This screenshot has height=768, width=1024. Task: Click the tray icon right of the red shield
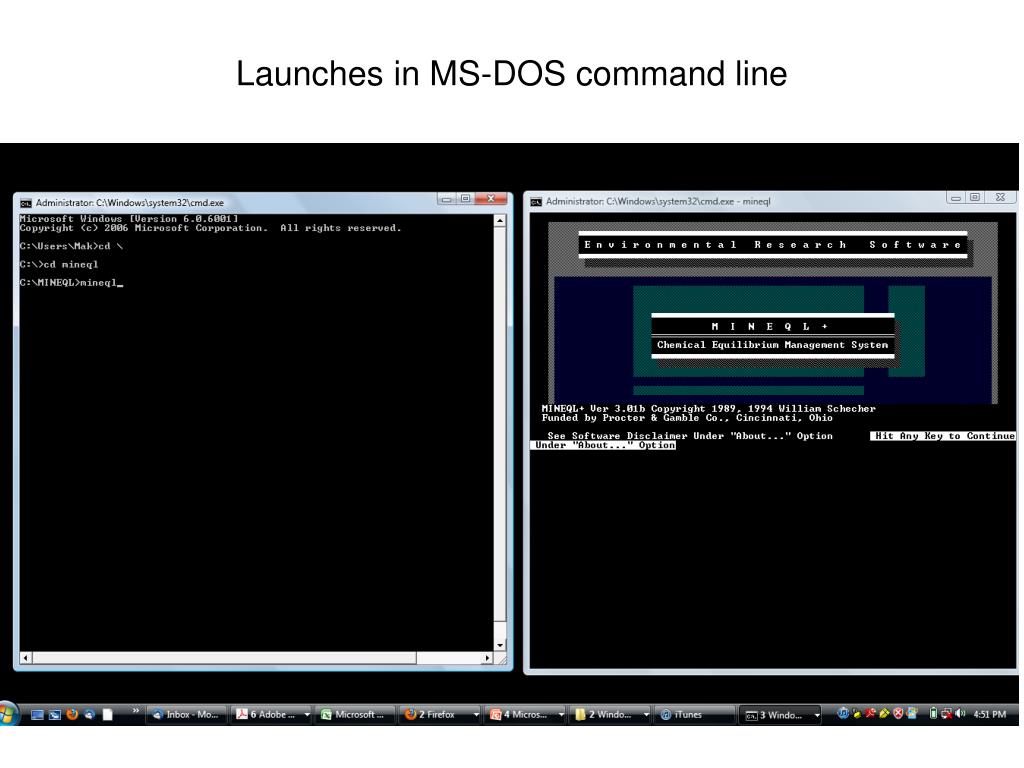pos(912,713)
